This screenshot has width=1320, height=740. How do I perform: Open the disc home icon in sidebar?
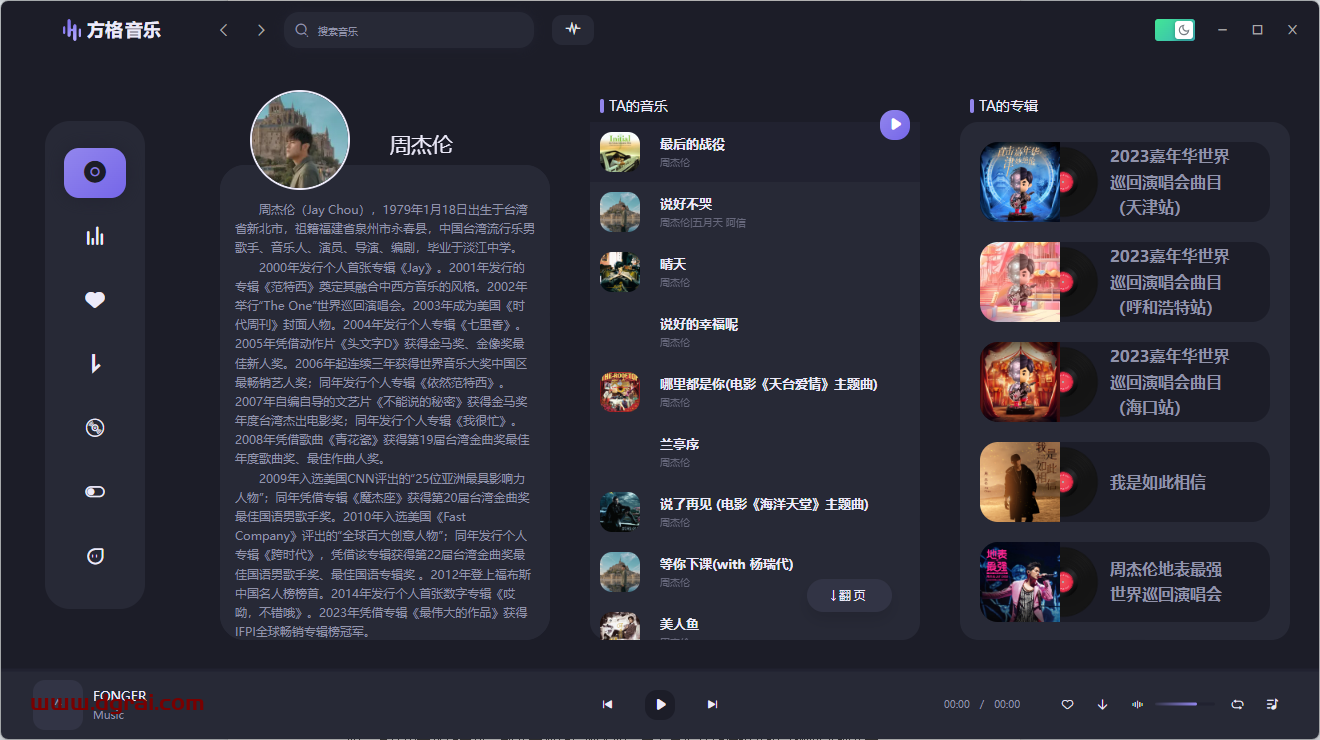coord(95,173)
